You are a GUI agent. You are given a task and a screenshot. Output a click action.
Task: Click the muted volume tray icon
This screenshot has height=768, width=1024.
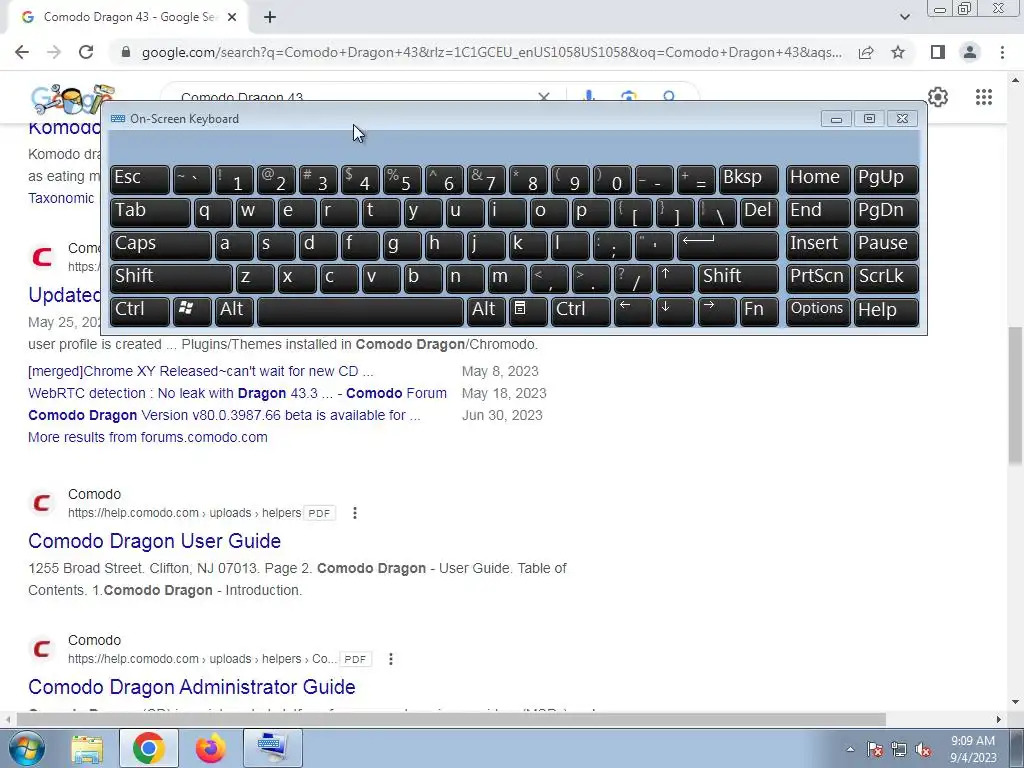[923, 750]
